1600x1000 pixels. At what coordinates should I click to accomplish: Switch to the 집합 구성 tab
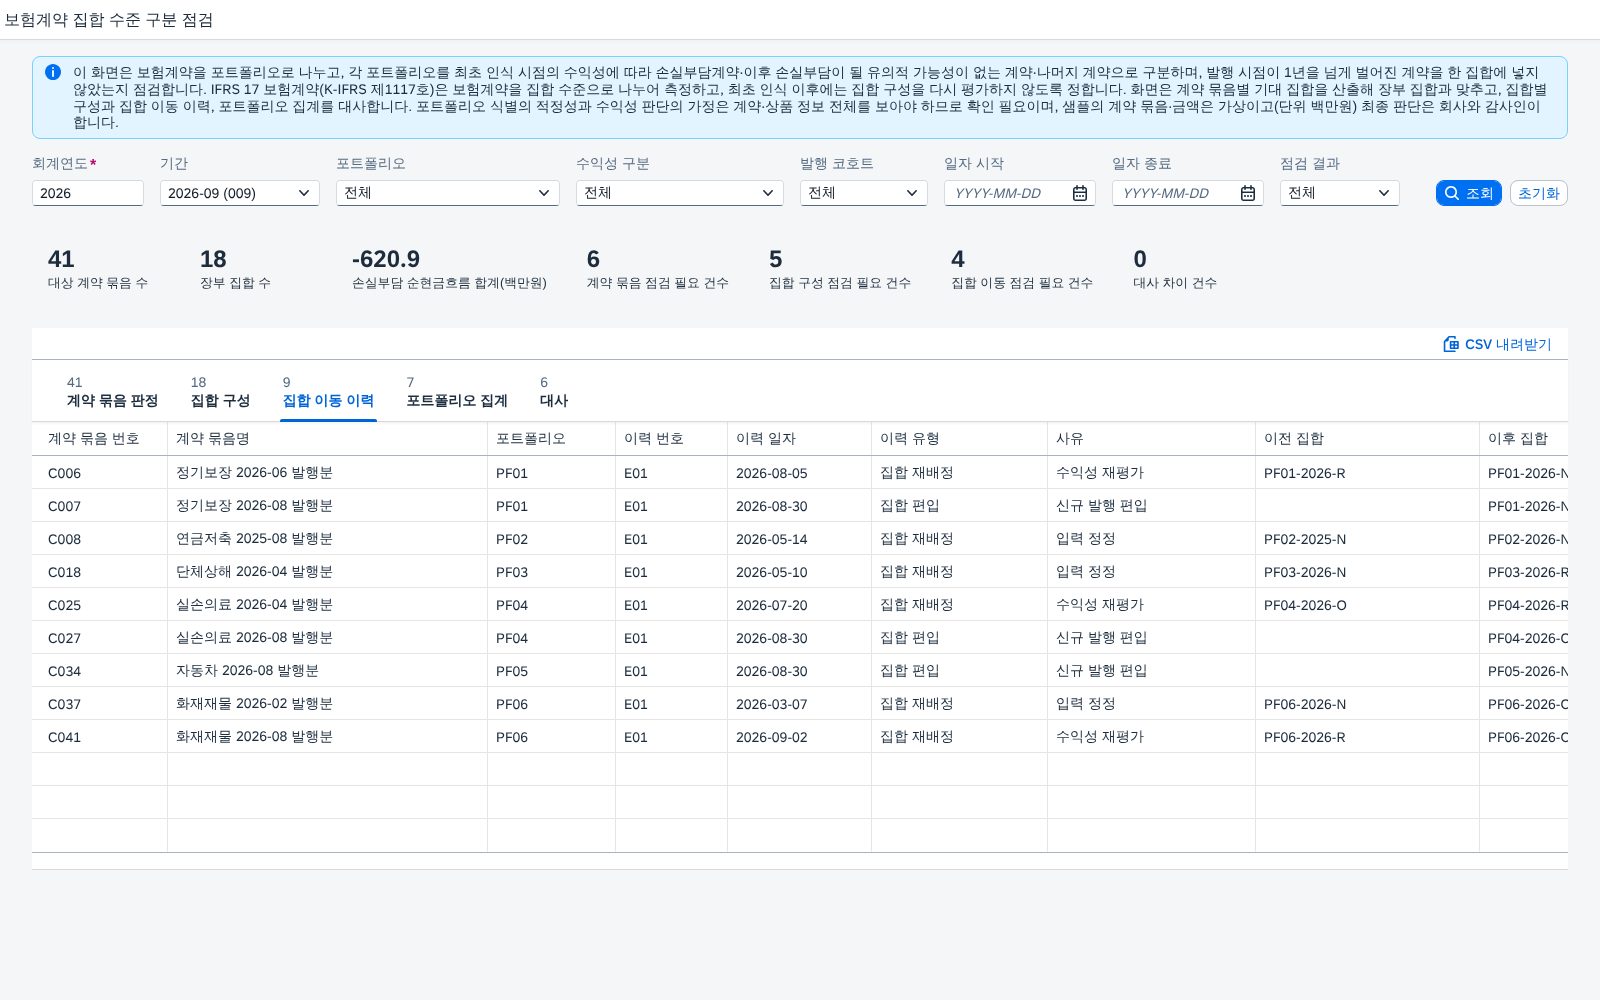click(220, 392)
